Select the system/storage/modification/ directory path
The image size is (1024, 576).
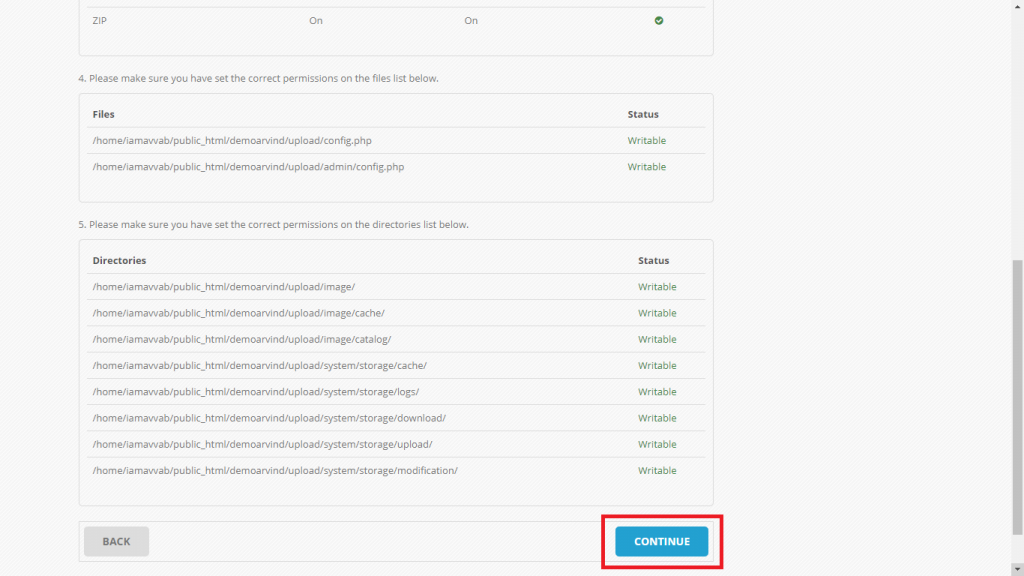(275, 470)
